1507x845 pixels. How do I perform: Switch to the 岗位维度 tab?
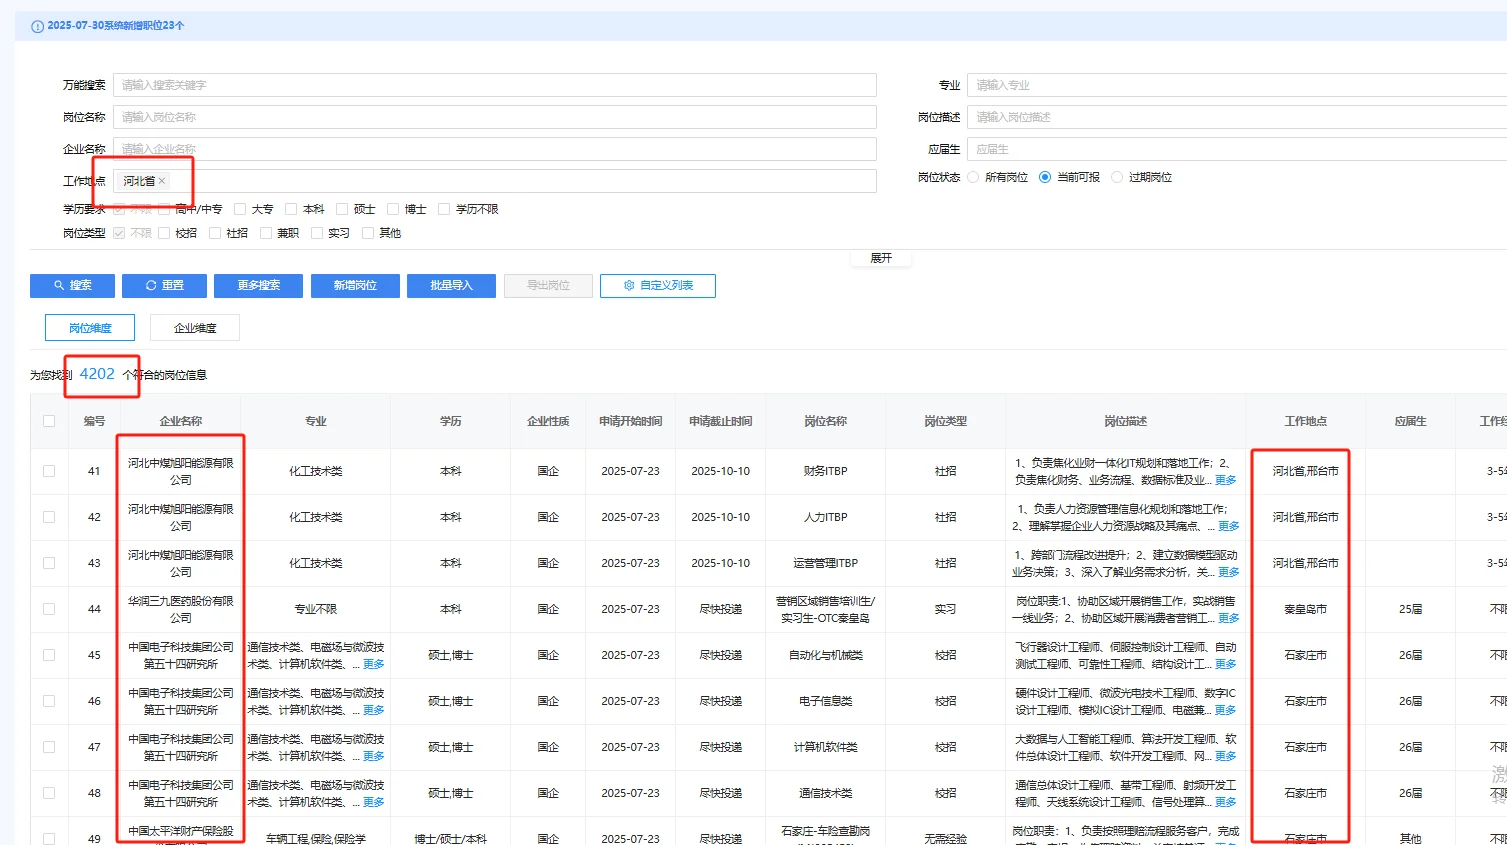[90, 328]
